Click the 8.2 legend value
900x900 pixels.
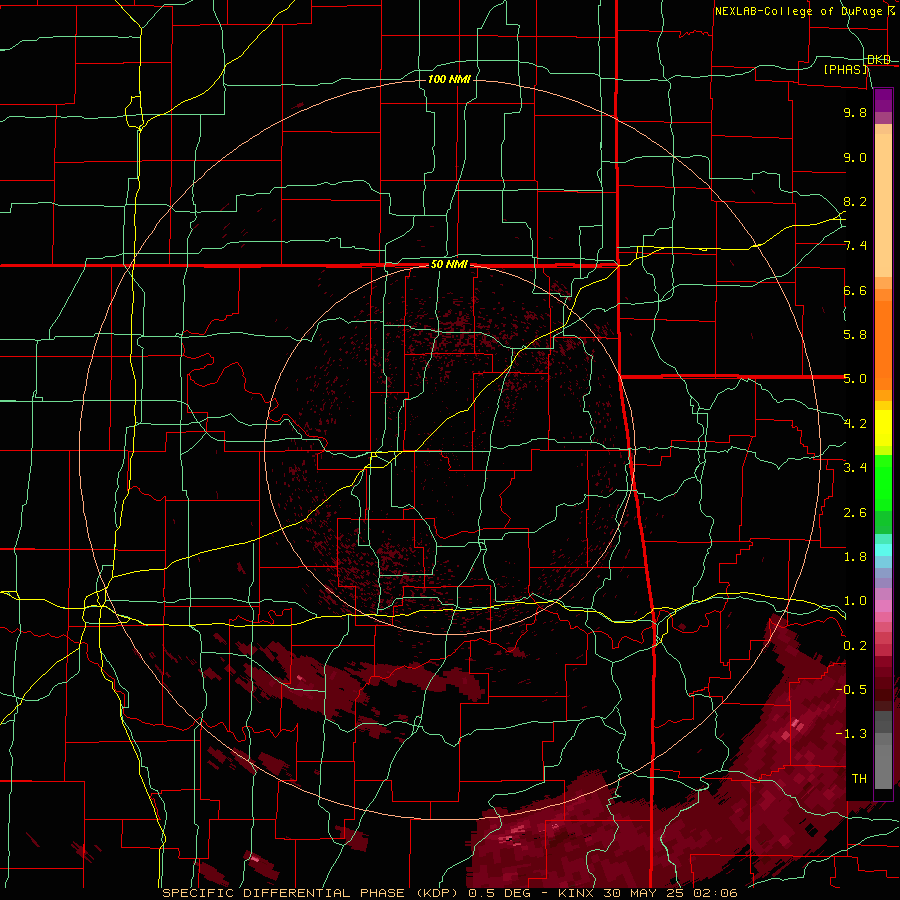click(855, 201)
